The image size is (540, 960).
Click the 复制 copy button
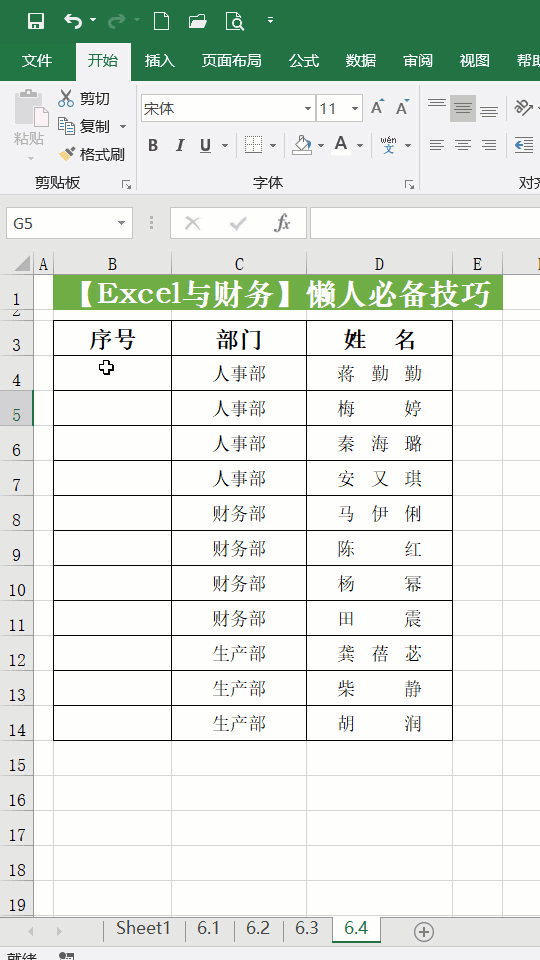84,126
